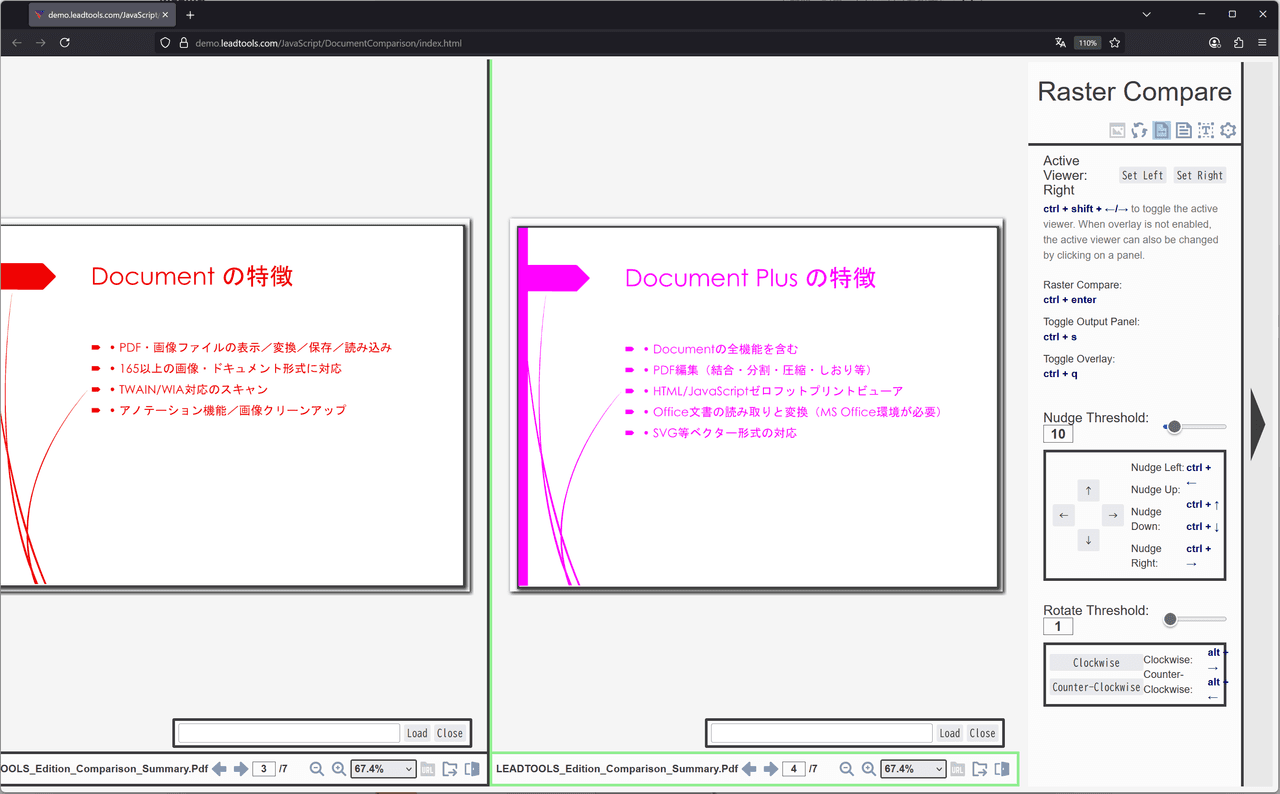Click the address bar URL
1280x794 pixels.
[x=329, y=43]
